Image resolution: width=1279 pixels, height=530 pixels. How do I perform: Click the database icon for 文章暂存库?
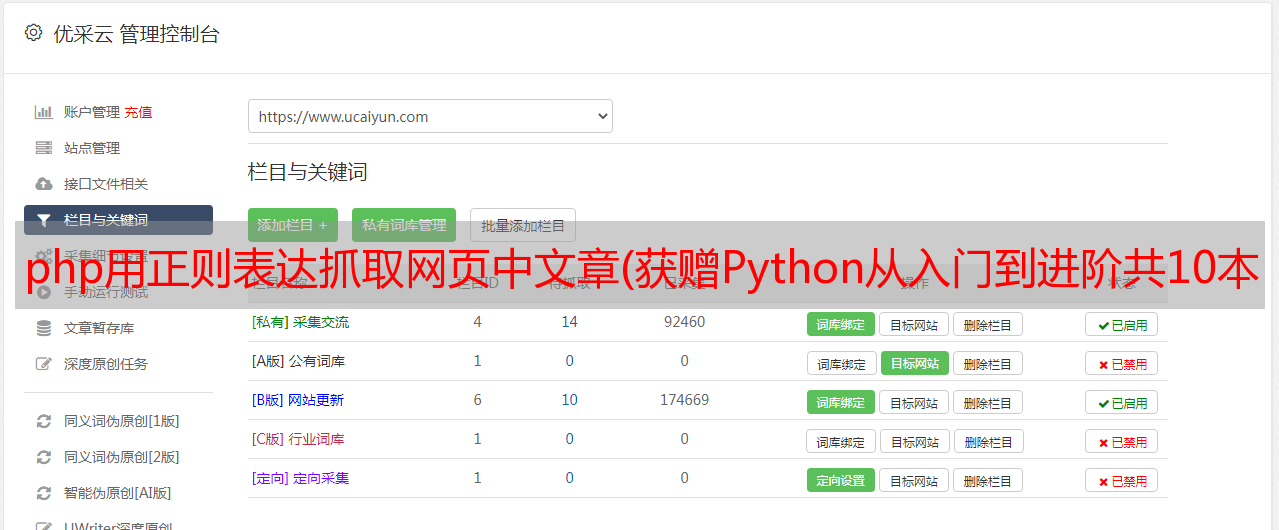pyautogui.click(x=44, y=328)
